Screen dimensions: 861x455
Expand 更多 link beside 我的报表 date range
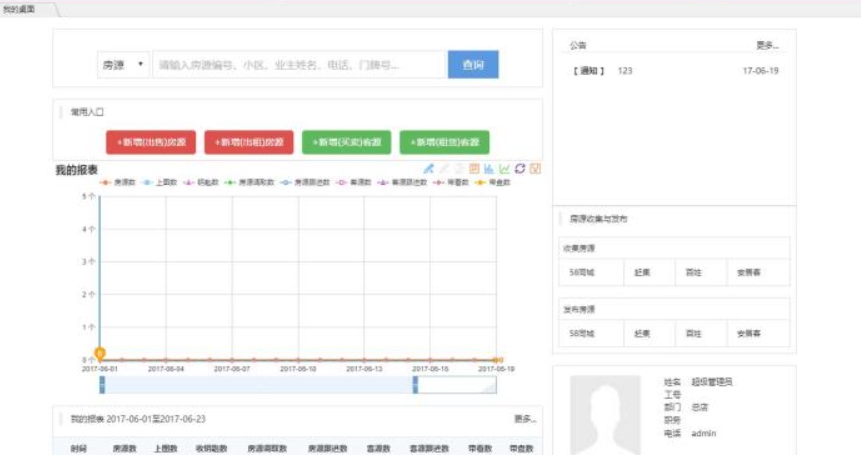point(525,419)
